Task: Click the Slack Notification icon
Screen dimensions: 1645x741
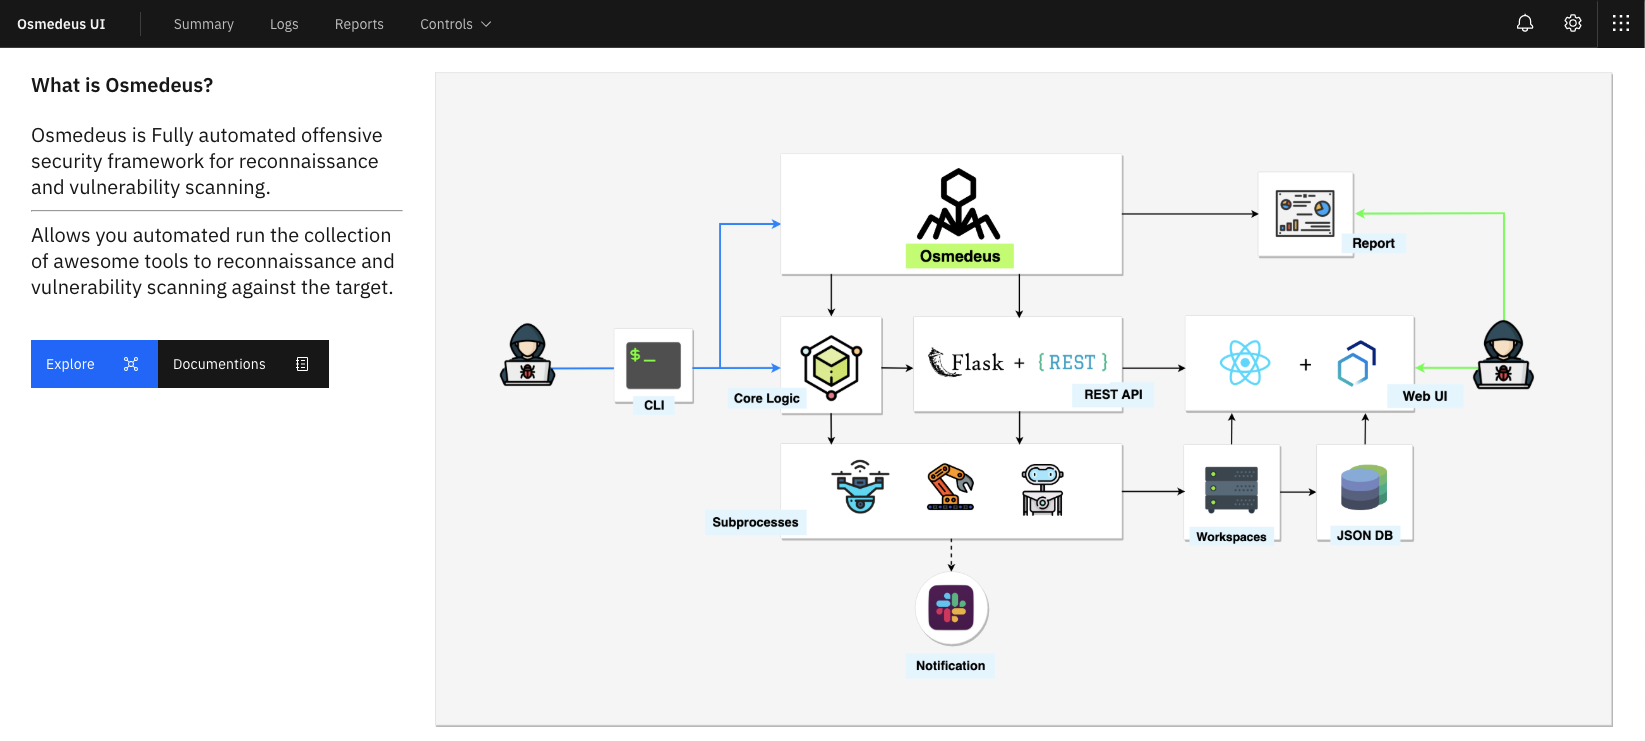Action: pos(951,607)
